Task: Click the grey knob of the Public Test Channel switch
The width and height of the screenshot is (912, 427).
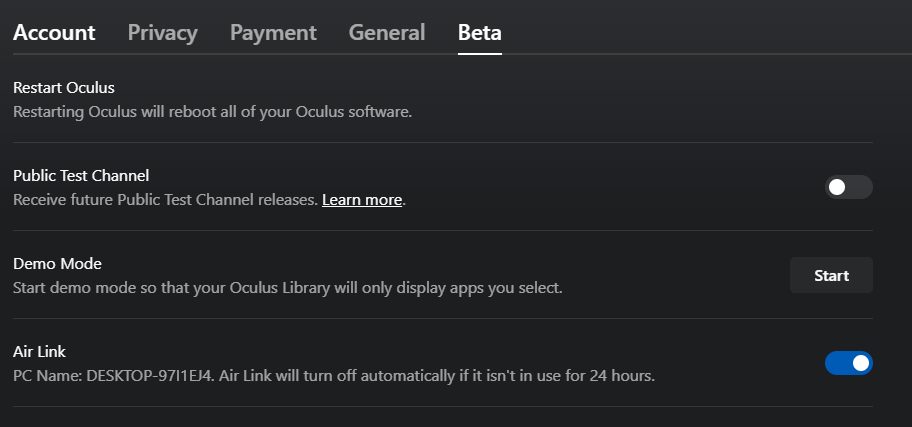Action: [x=837, y=187]
